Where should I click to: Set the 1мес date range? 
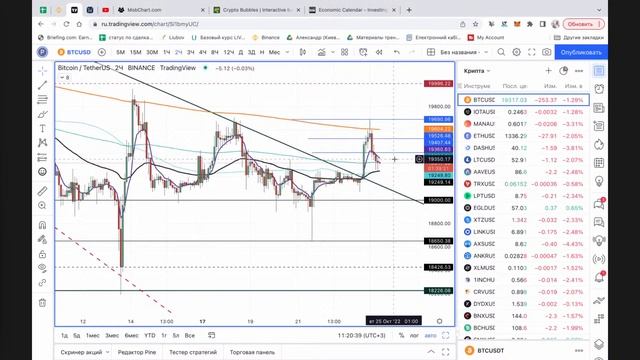coord(93,336)
